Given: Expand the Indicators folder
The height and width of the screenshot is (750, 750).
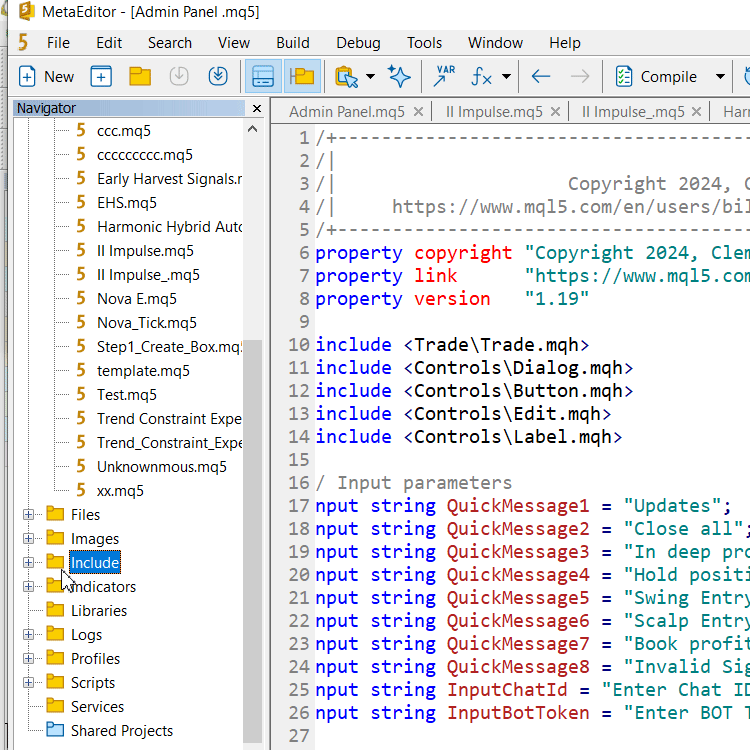Looking at the screenshot, I should (28, 586).
